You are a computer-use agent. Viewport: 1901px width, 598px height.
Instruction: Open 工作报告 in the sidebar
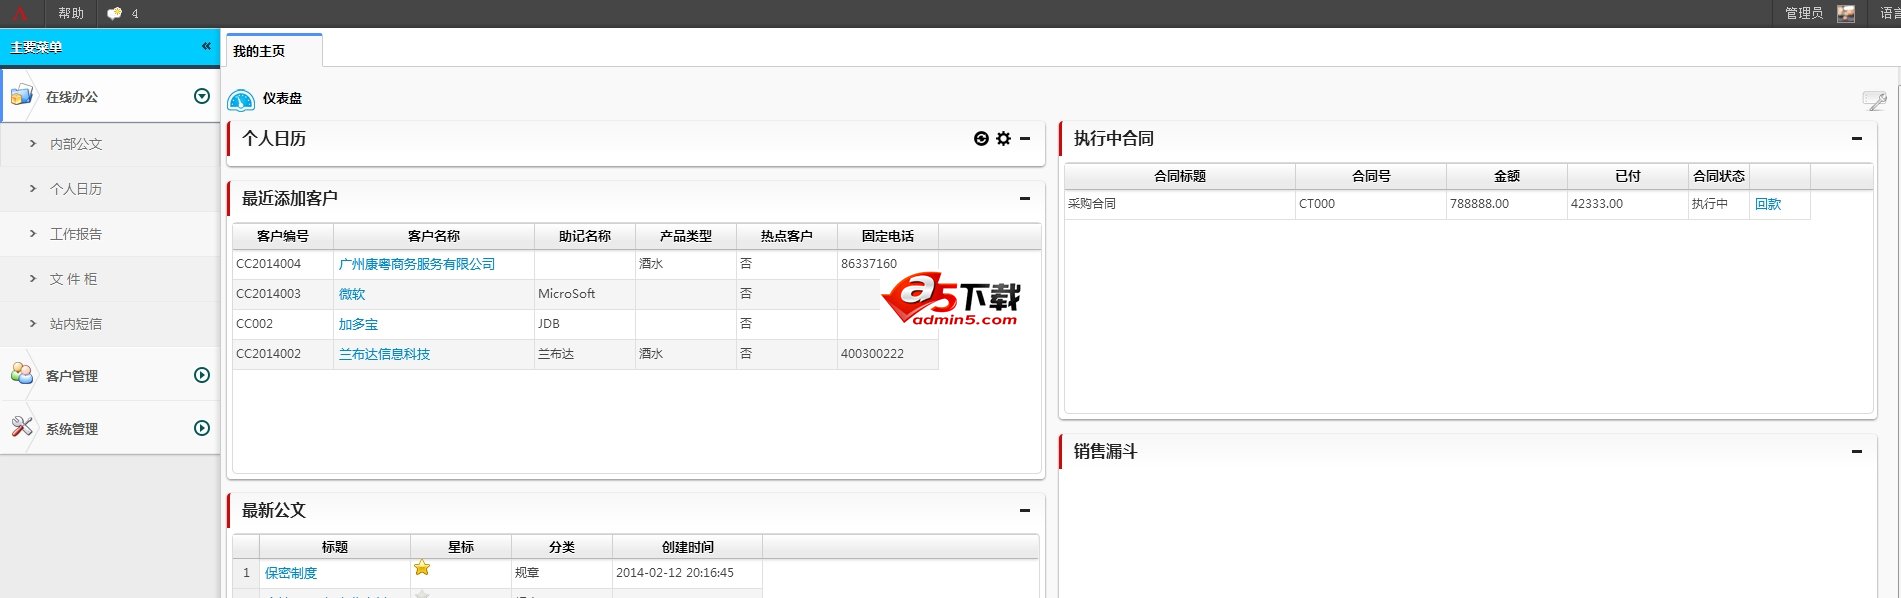[76, 234]
